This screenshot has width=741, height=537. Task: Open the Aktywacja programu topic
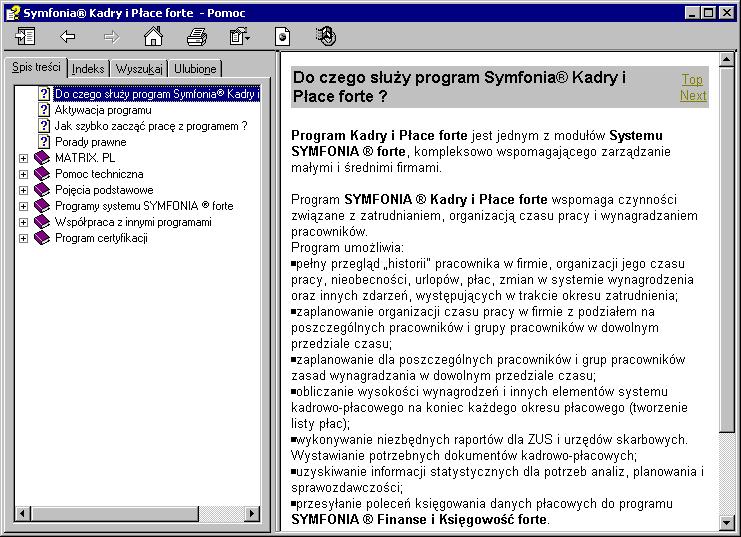[103, 110]
